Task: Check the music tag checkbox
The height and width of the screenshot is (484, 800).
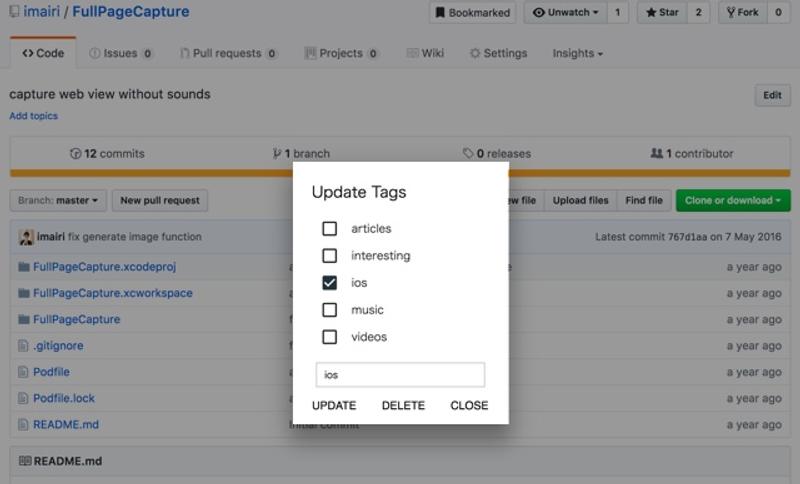Action: coord(330,310)
